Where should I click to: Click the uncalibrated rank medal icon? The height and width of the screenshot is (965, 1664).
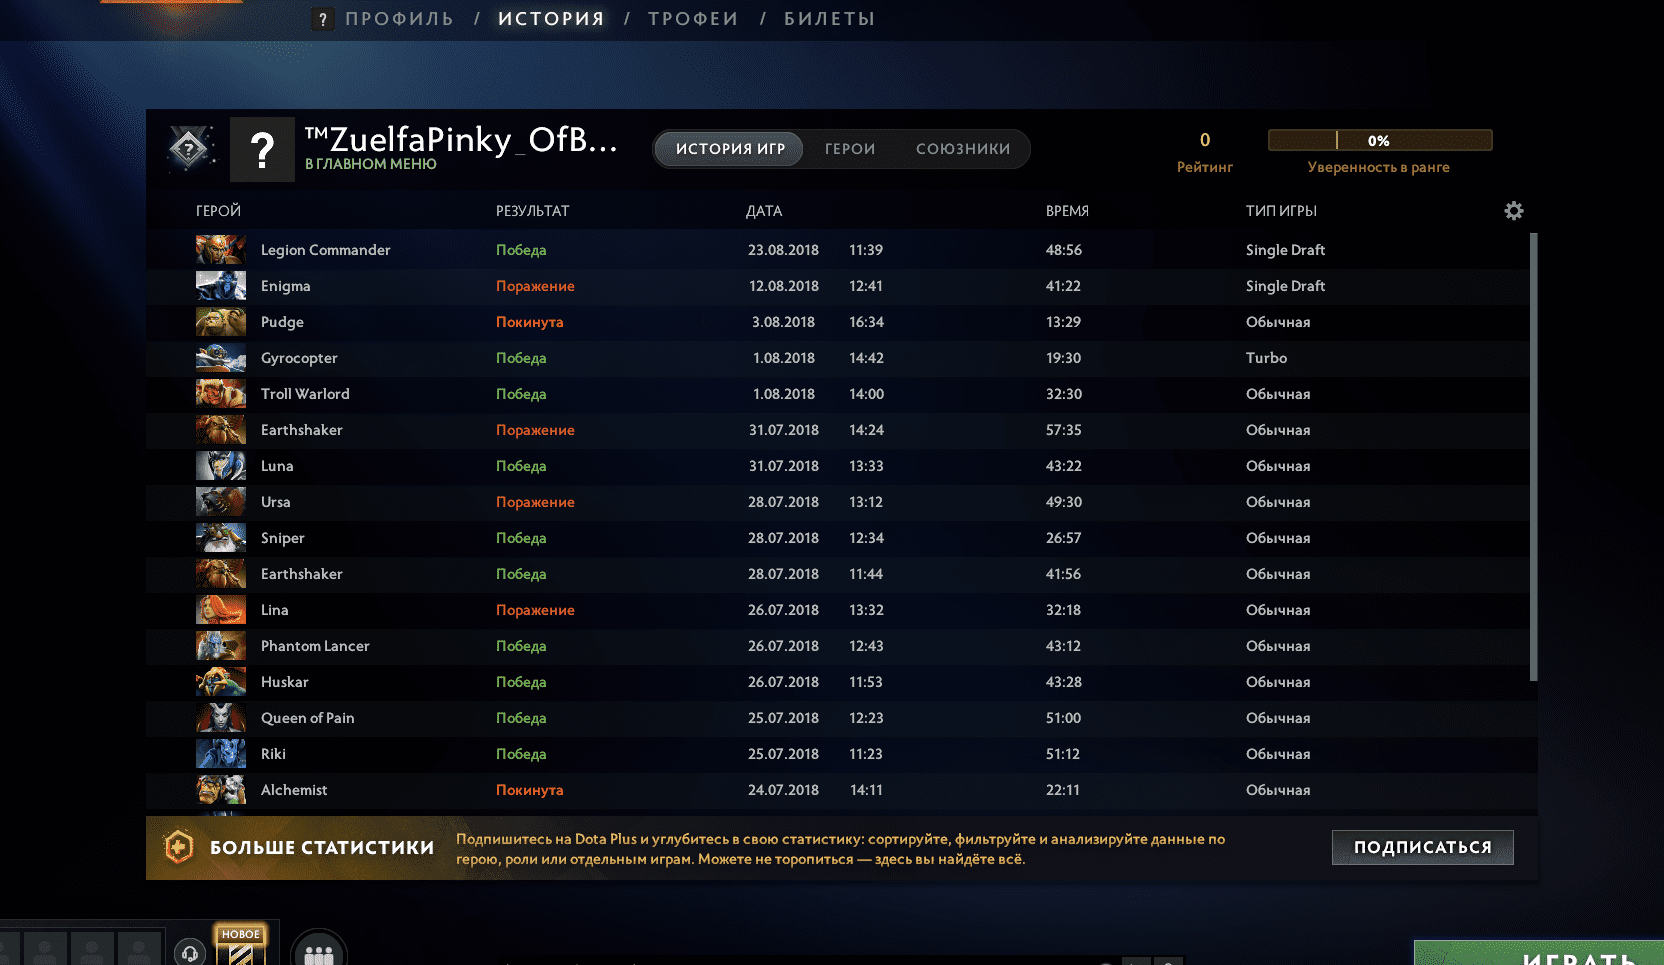pyautogui.click(x=189, y=149)
